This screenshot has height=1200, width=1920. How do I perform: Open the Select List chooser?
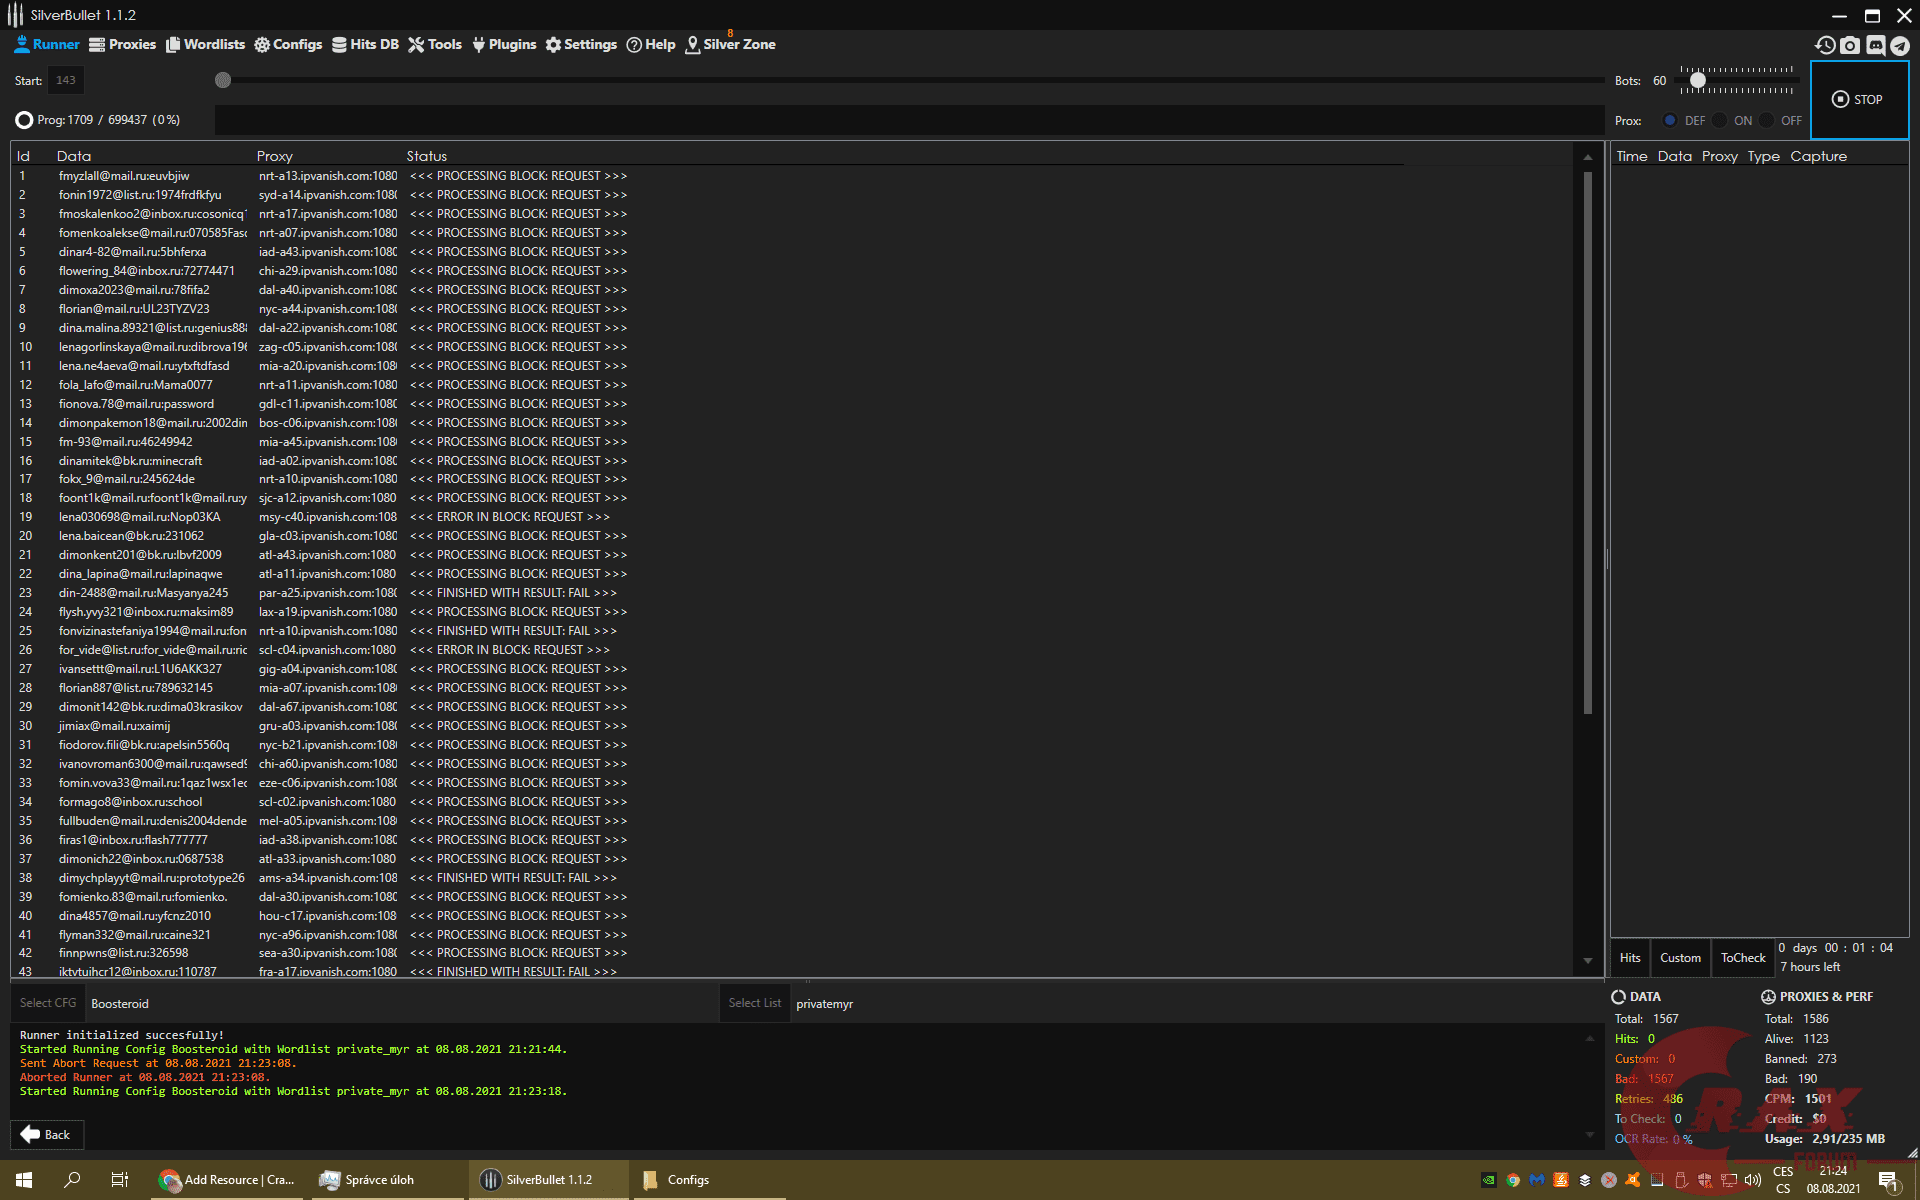click(x=754, y=1003)
